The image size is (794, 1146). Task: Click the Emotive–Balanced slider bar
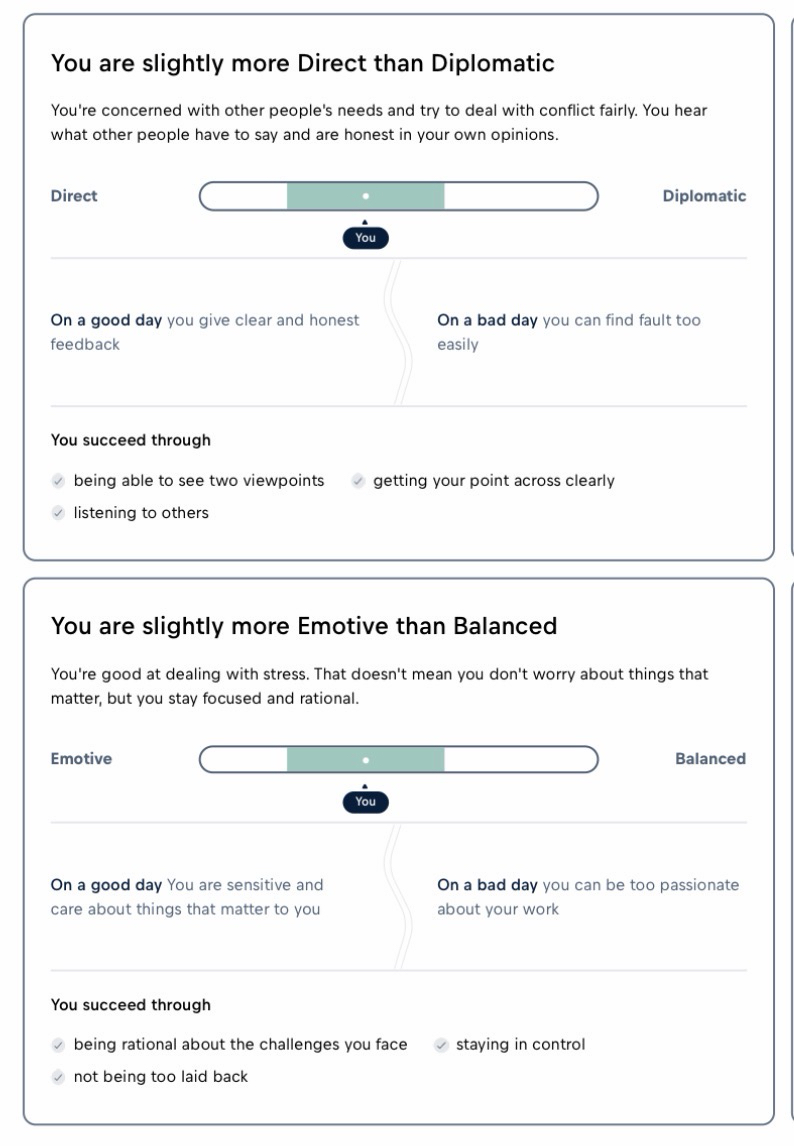(x=398, y=759)
